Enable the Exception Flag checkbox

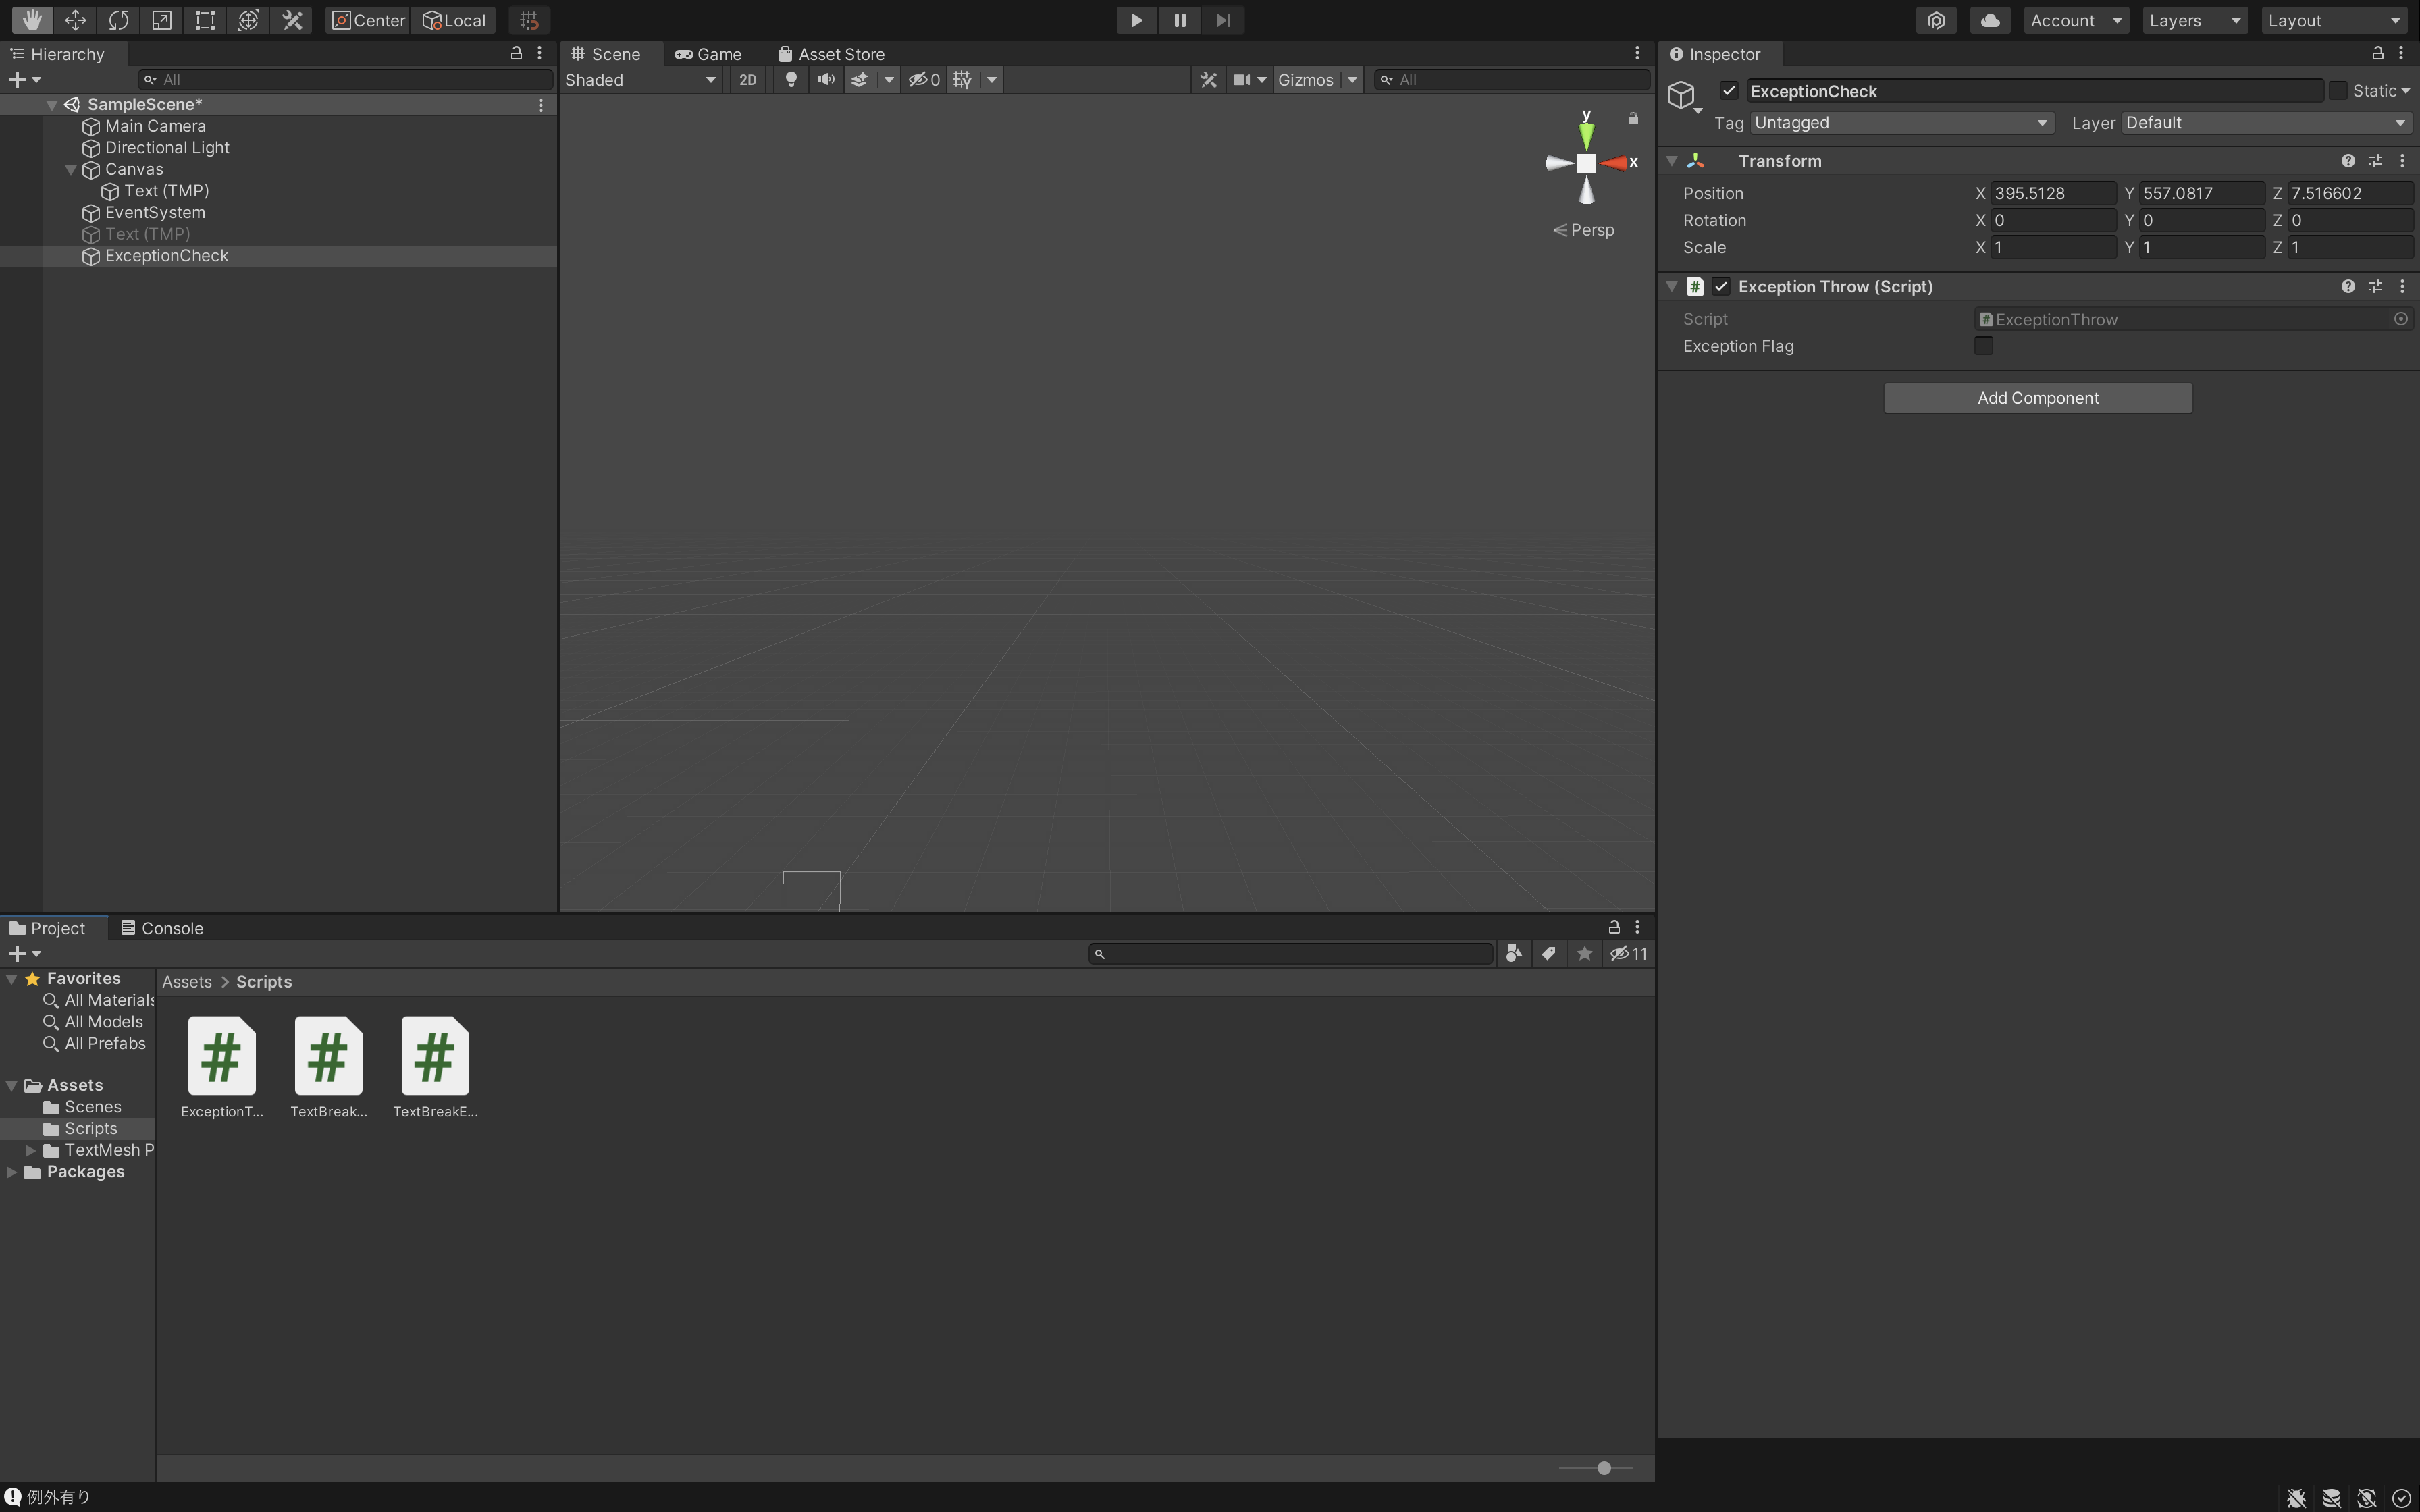coord(1983,346)
